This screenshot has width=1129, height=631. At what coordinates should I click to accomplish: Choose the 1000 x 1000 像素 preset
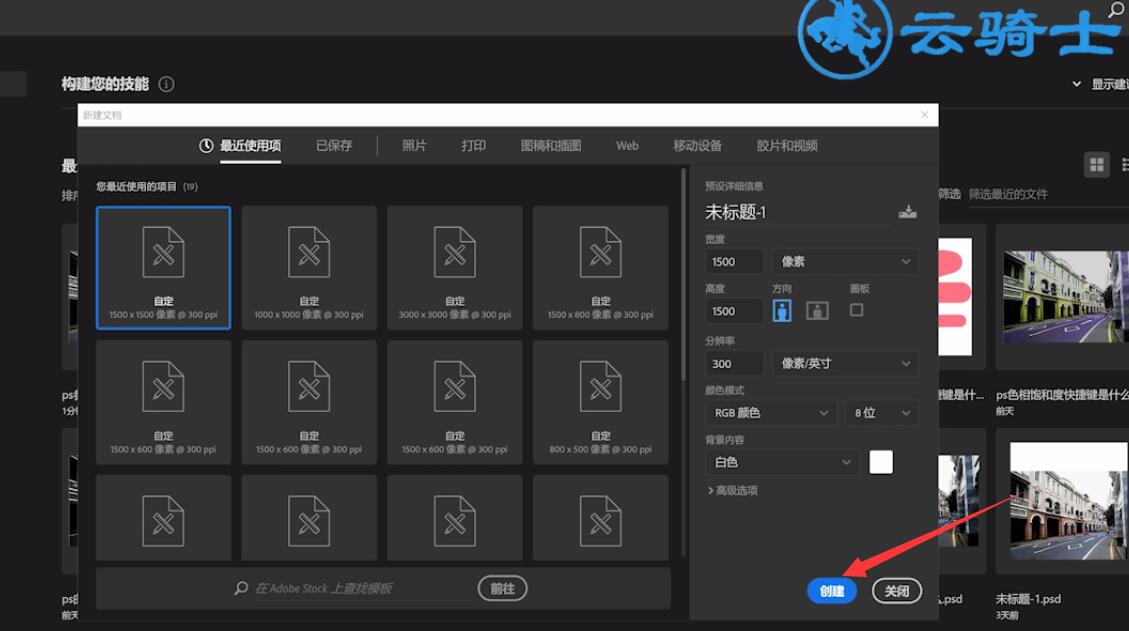coord(309,268)
